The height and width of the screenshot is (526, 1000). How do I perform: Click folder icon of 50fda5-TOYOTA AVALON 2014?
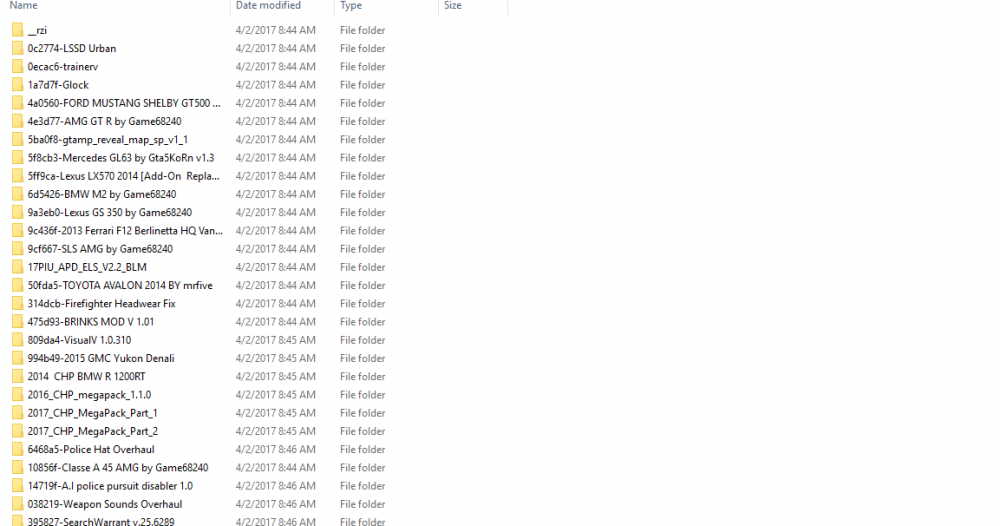17,286
